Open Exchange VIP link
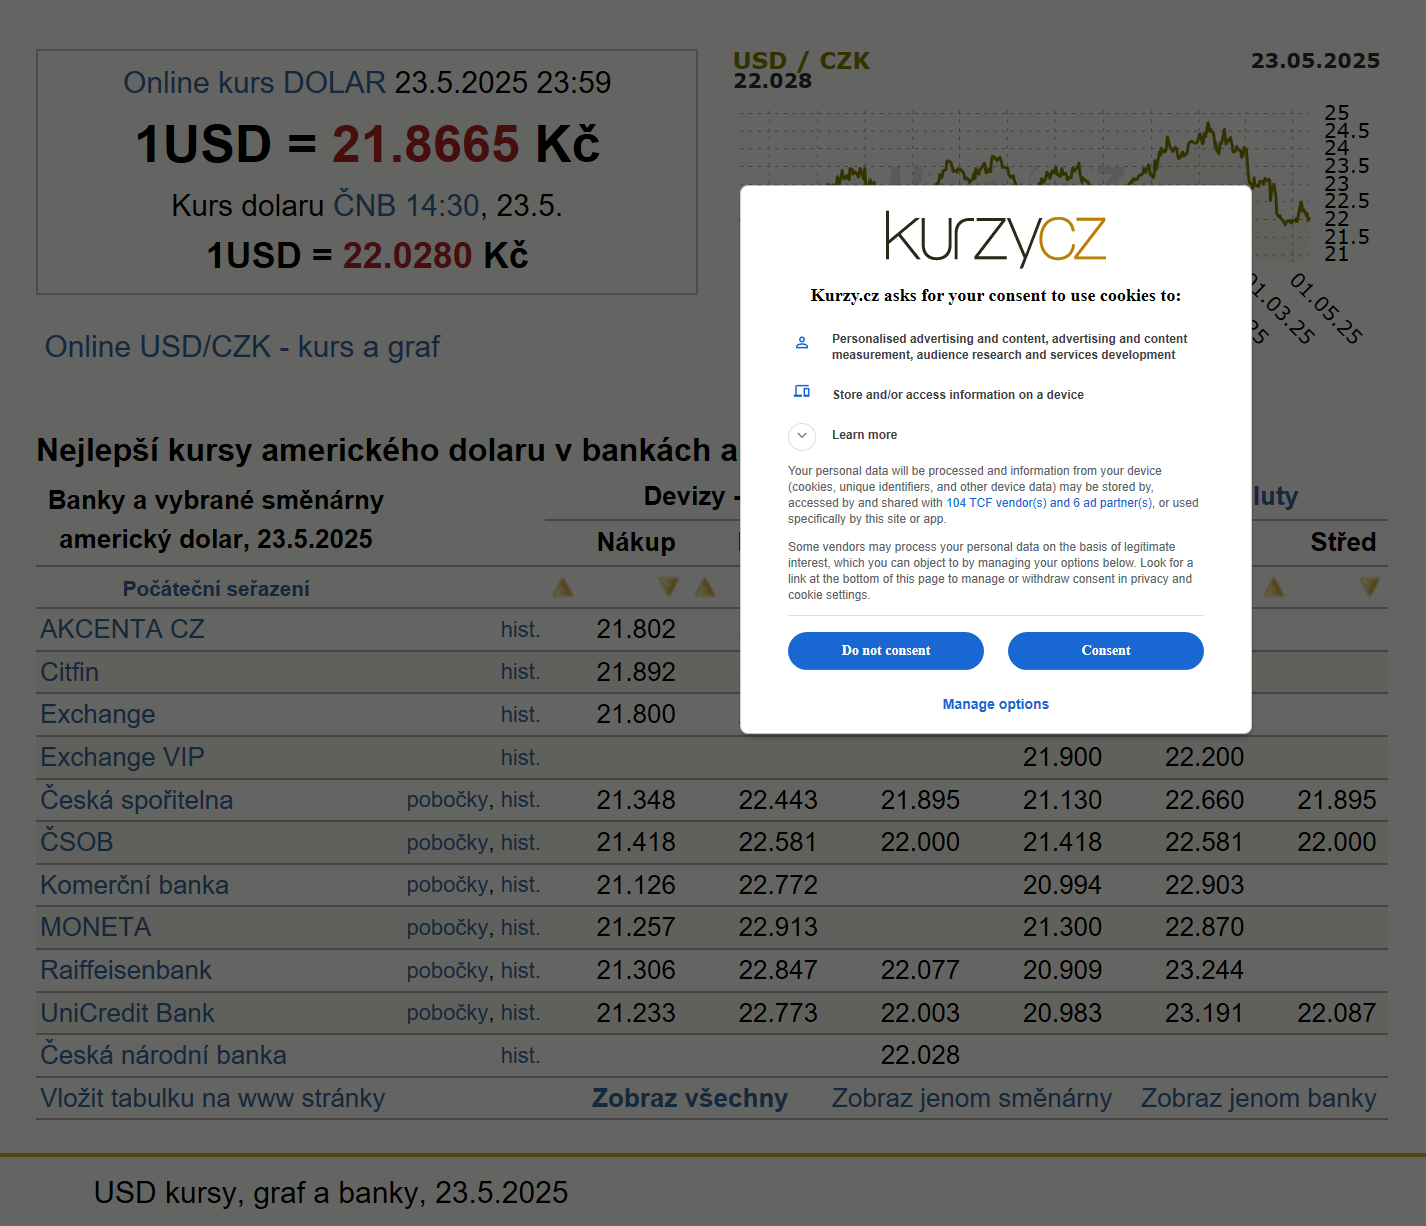This screenshot has height=1226, width=1426. 122,757
